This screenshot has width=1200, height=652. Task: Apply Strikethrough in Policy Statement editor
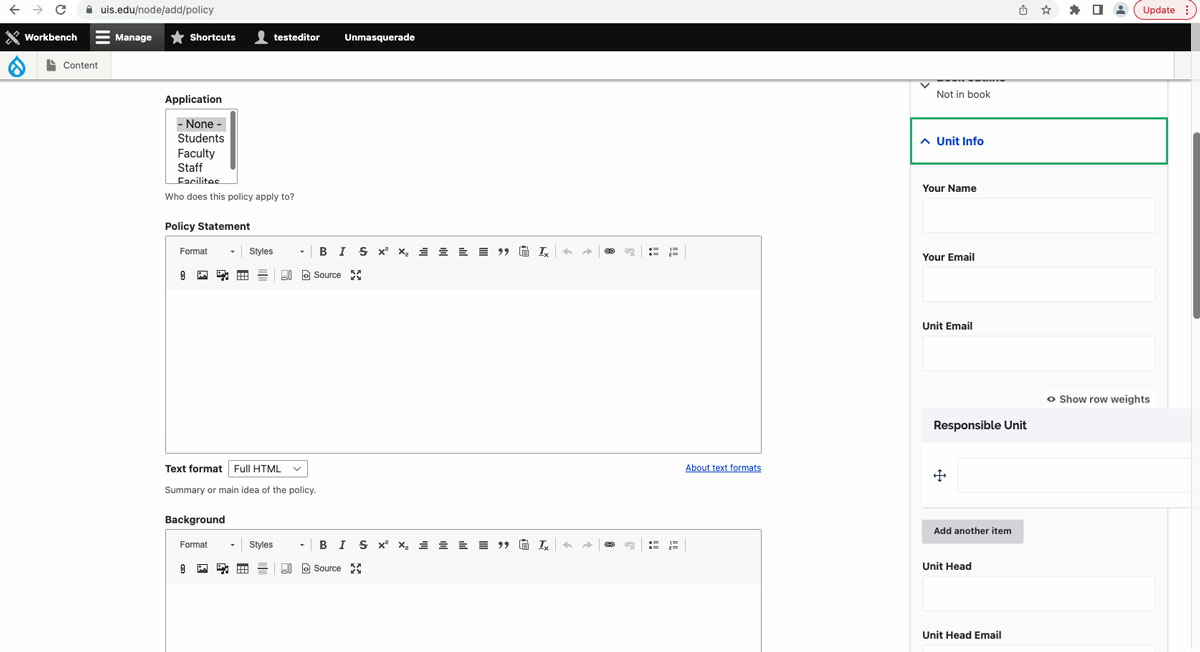pos(363,252)
